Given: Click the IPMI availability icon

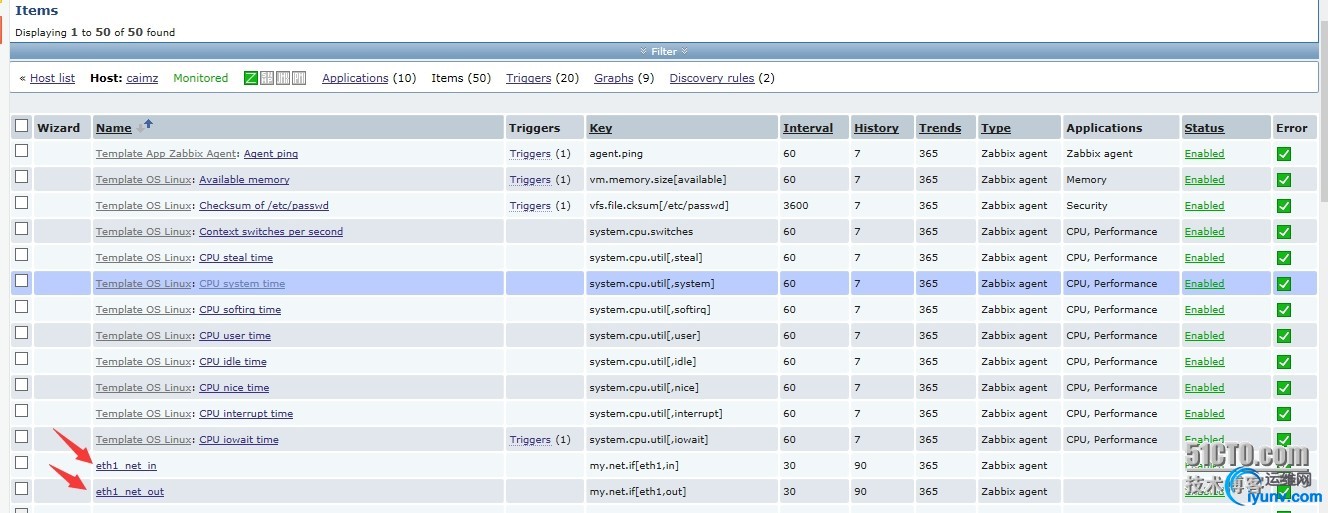Looking at the screenshot, I should point(299,78).
